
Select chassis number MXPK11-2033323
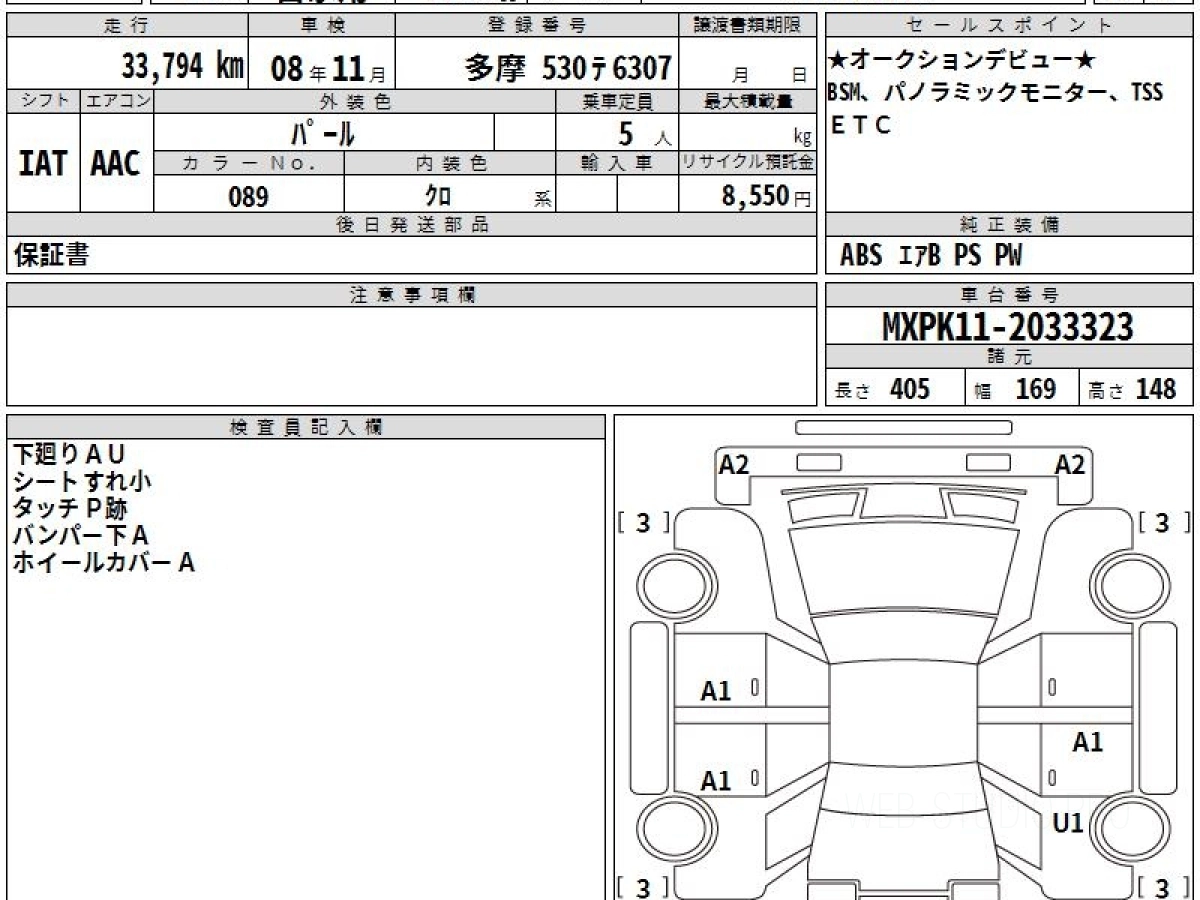pos(1008,327)
